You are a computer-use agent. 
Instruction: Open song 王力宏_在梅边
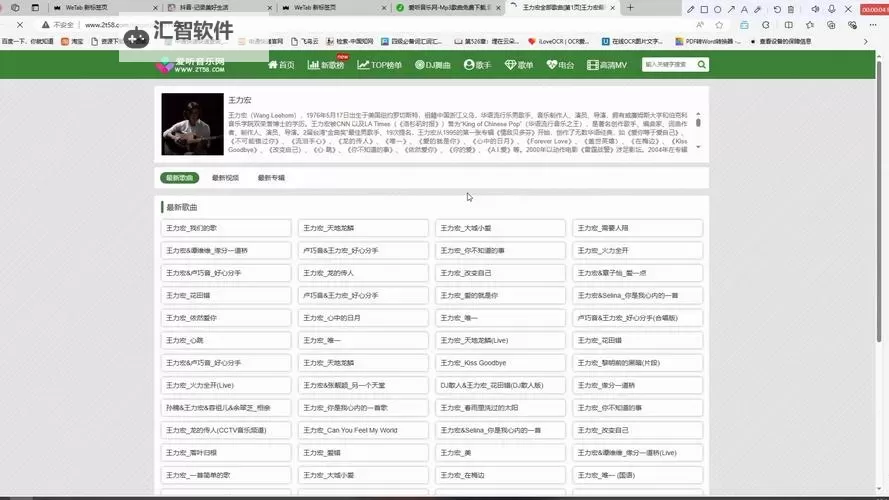click(501, 475)
